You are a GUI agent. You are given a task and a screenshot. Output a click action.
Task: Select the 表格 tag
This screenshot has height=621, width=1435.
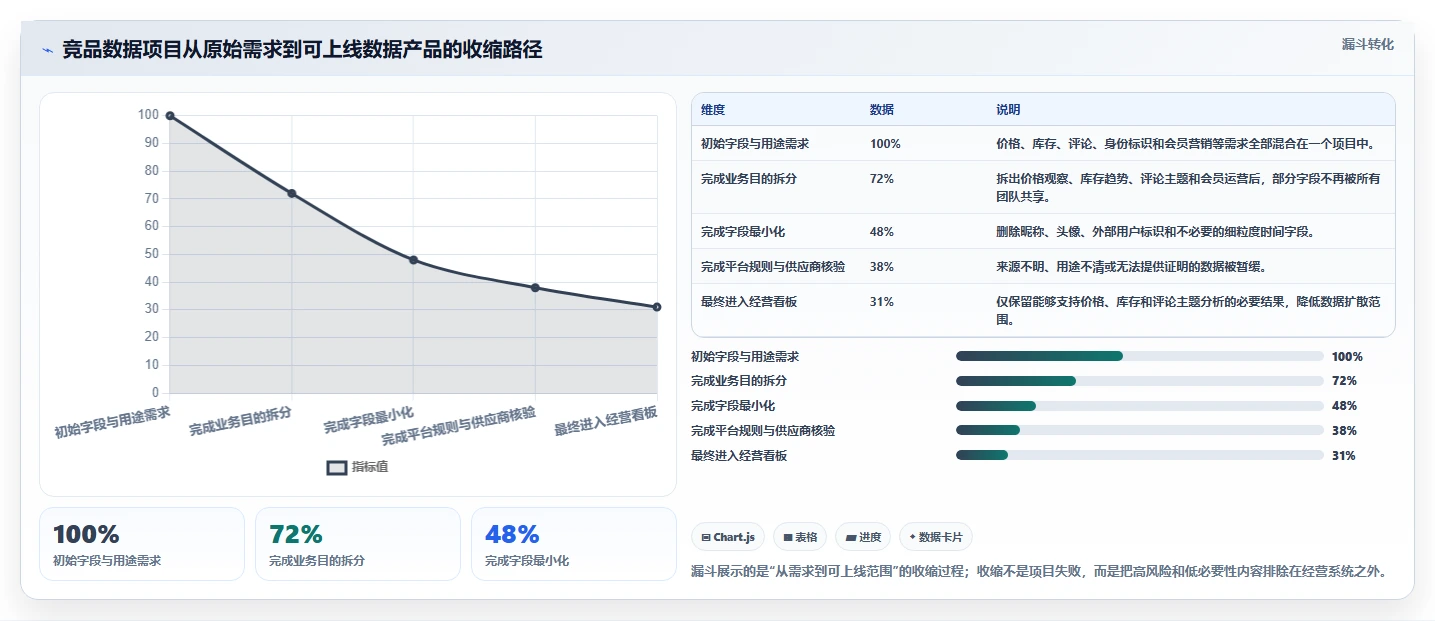[799, 537]
